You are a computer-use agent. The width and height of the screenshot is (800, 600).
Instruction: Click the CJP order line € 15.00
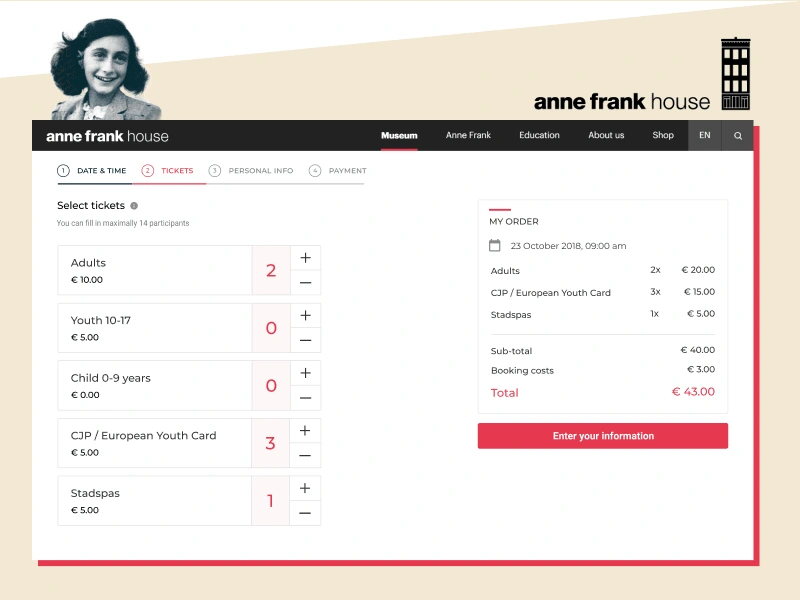click(699, 292)
